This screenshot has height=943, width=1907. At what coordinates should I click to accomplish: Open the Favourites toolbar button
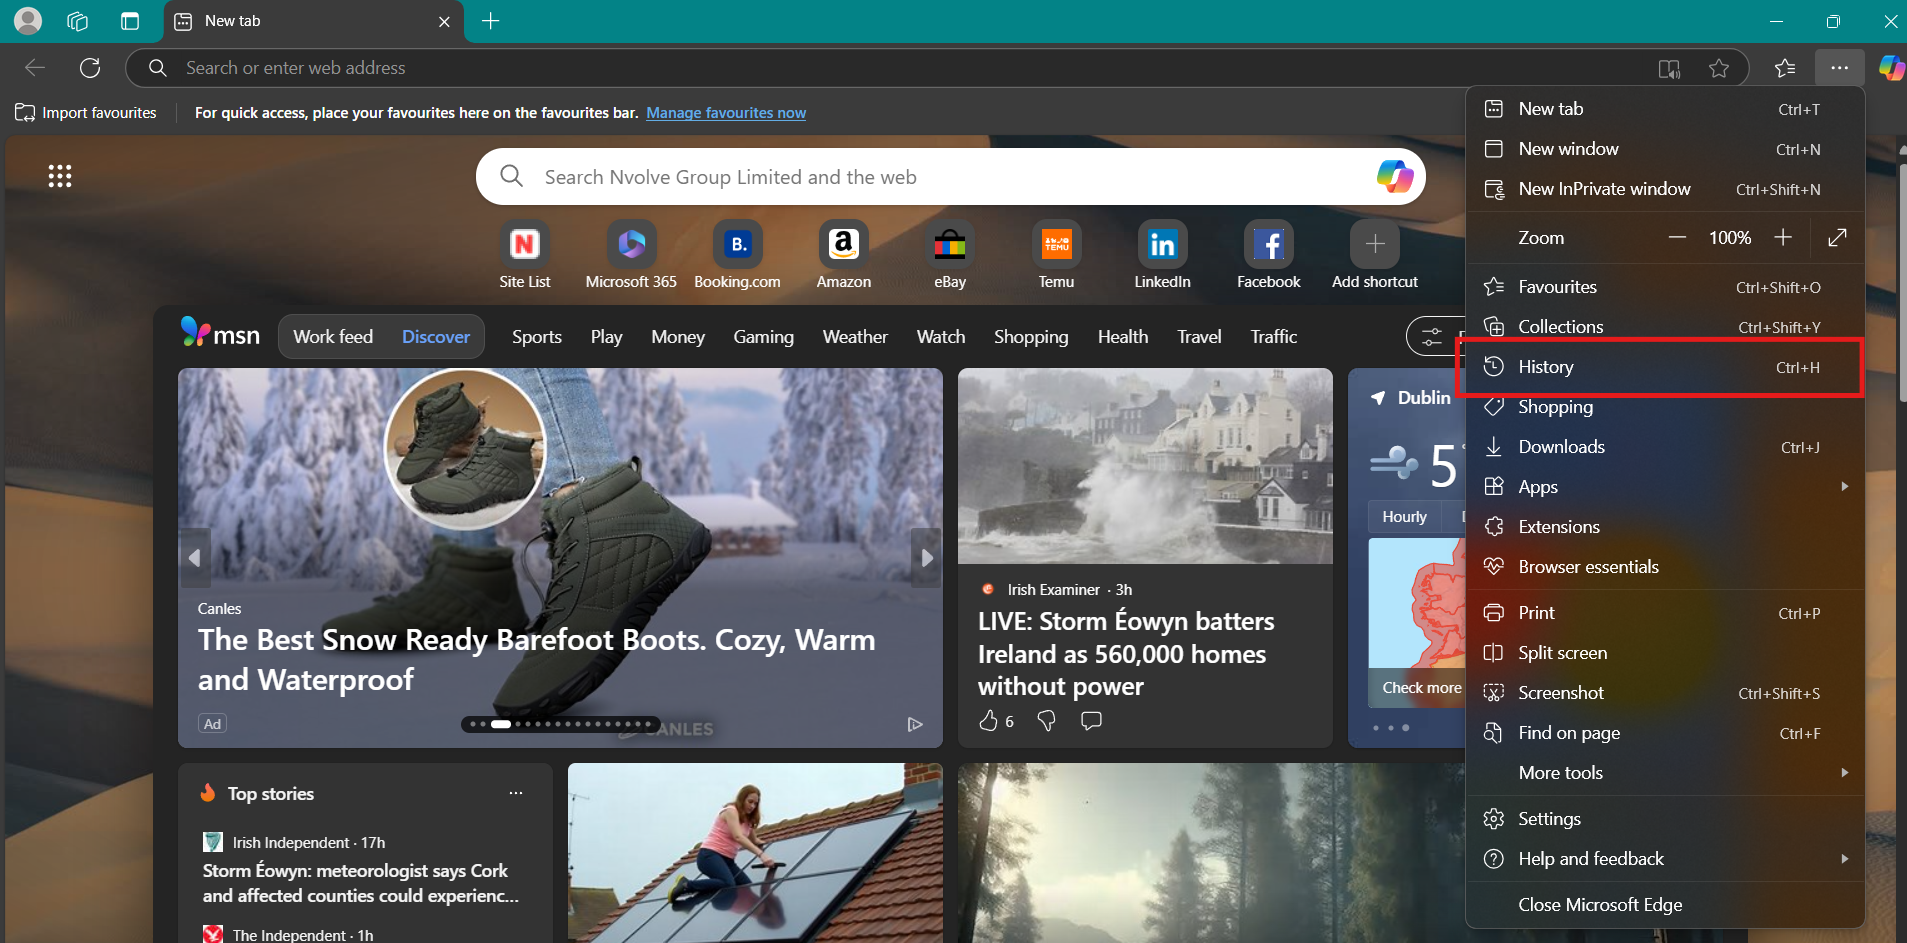click(1785, 68)
